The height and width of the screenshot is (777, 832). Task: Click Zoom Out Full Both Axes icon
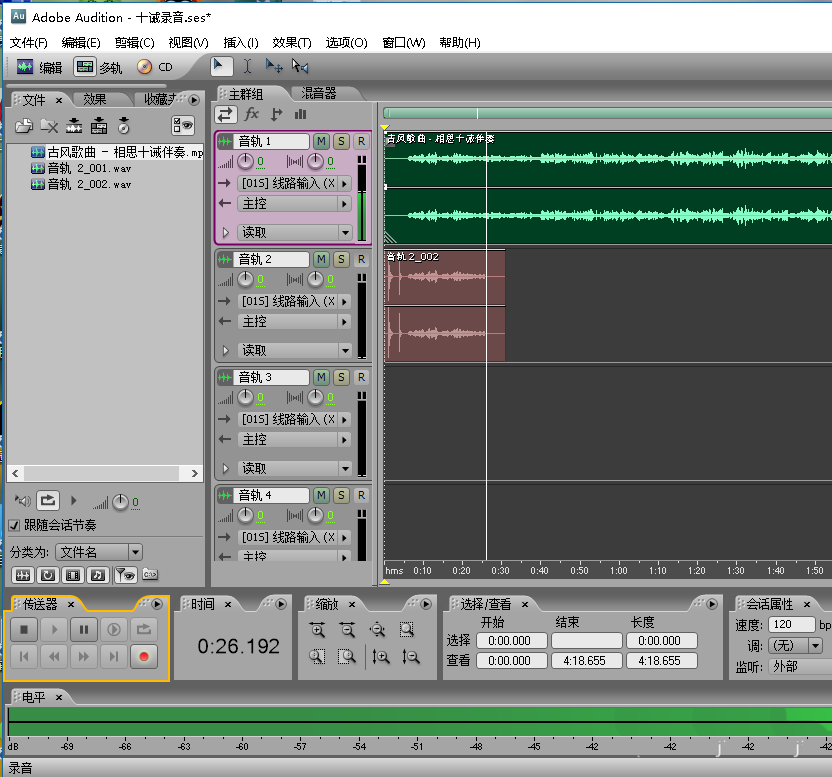point(377,630)
